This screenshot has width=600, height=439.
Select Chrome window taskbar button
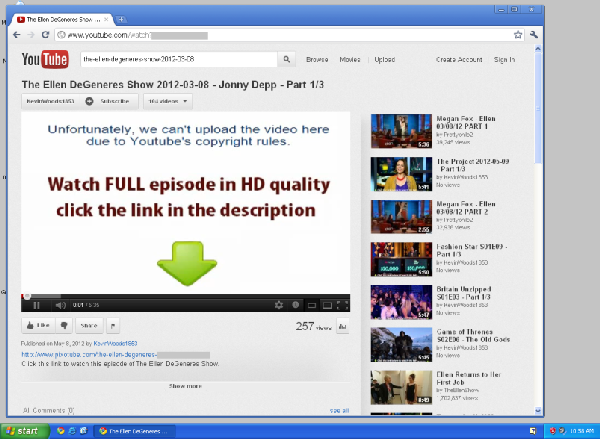(x=135, y=431)
